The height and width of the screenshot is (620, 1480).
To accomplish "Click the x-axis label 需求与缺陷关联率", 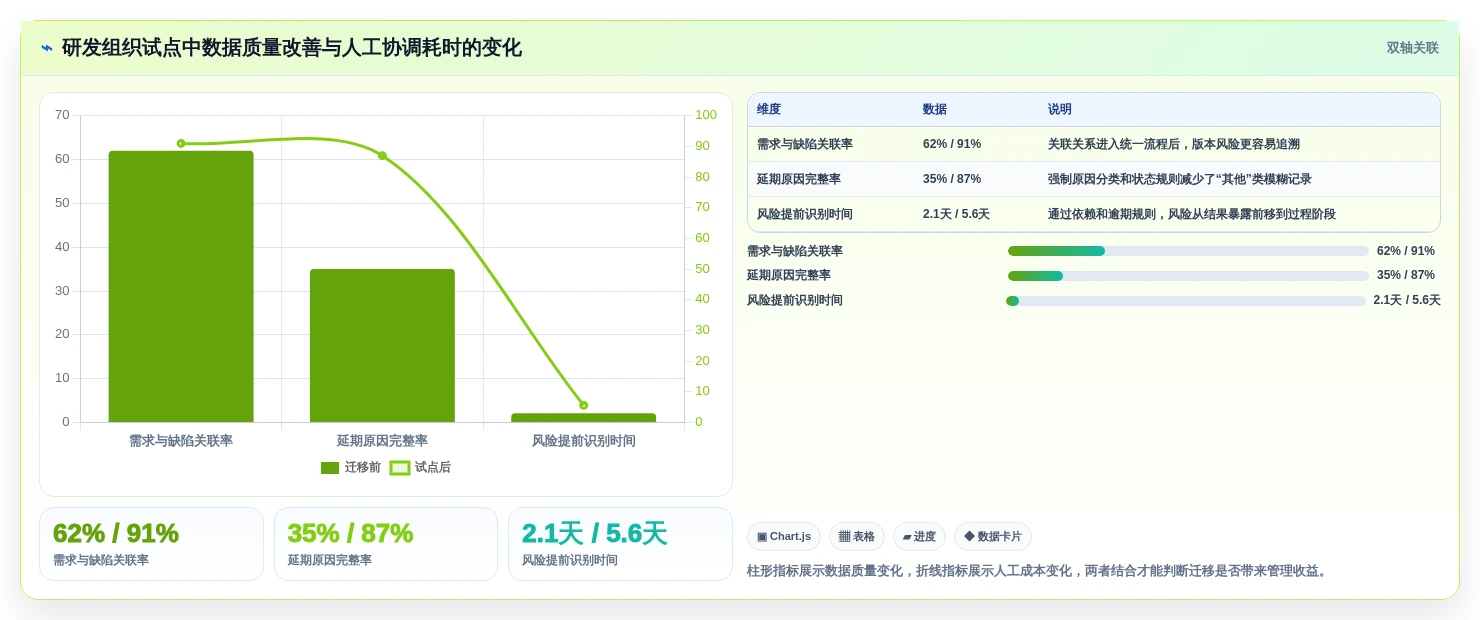I will [x=181, y=440].
